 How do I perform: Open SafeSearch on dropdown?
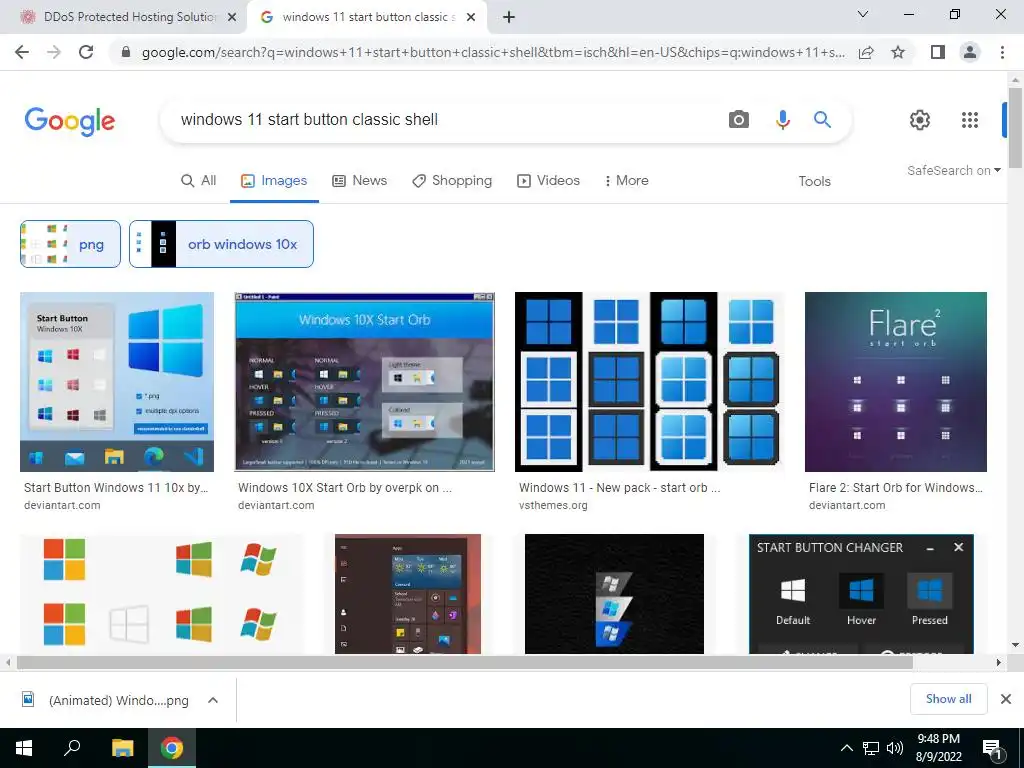953,170
